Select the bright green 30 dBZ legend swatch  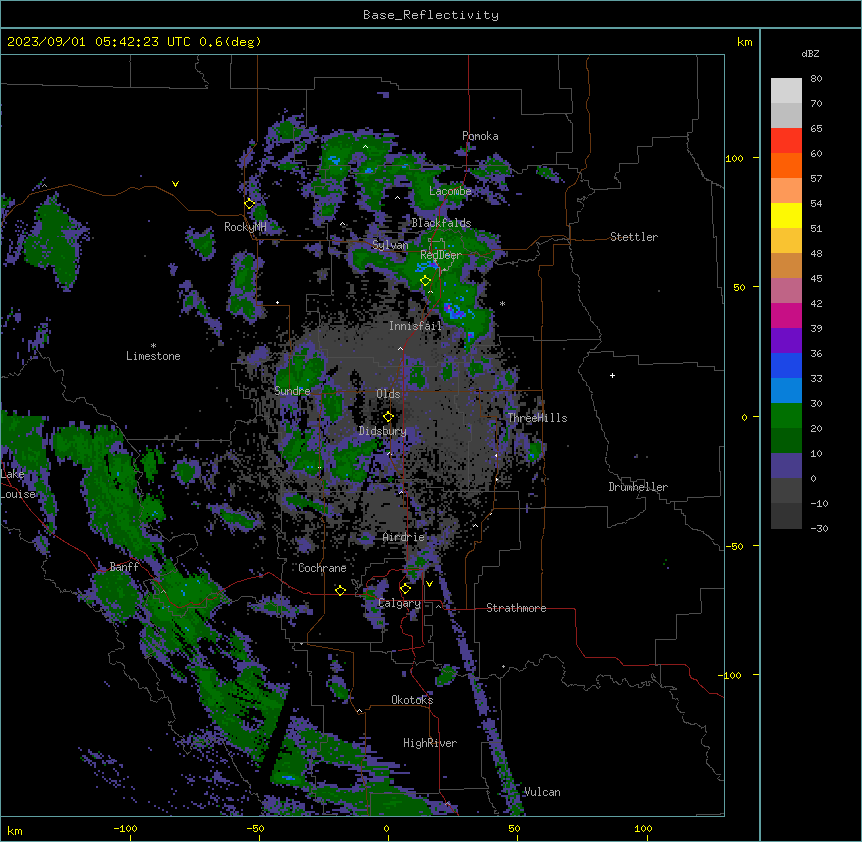click(x=786, y=416)
